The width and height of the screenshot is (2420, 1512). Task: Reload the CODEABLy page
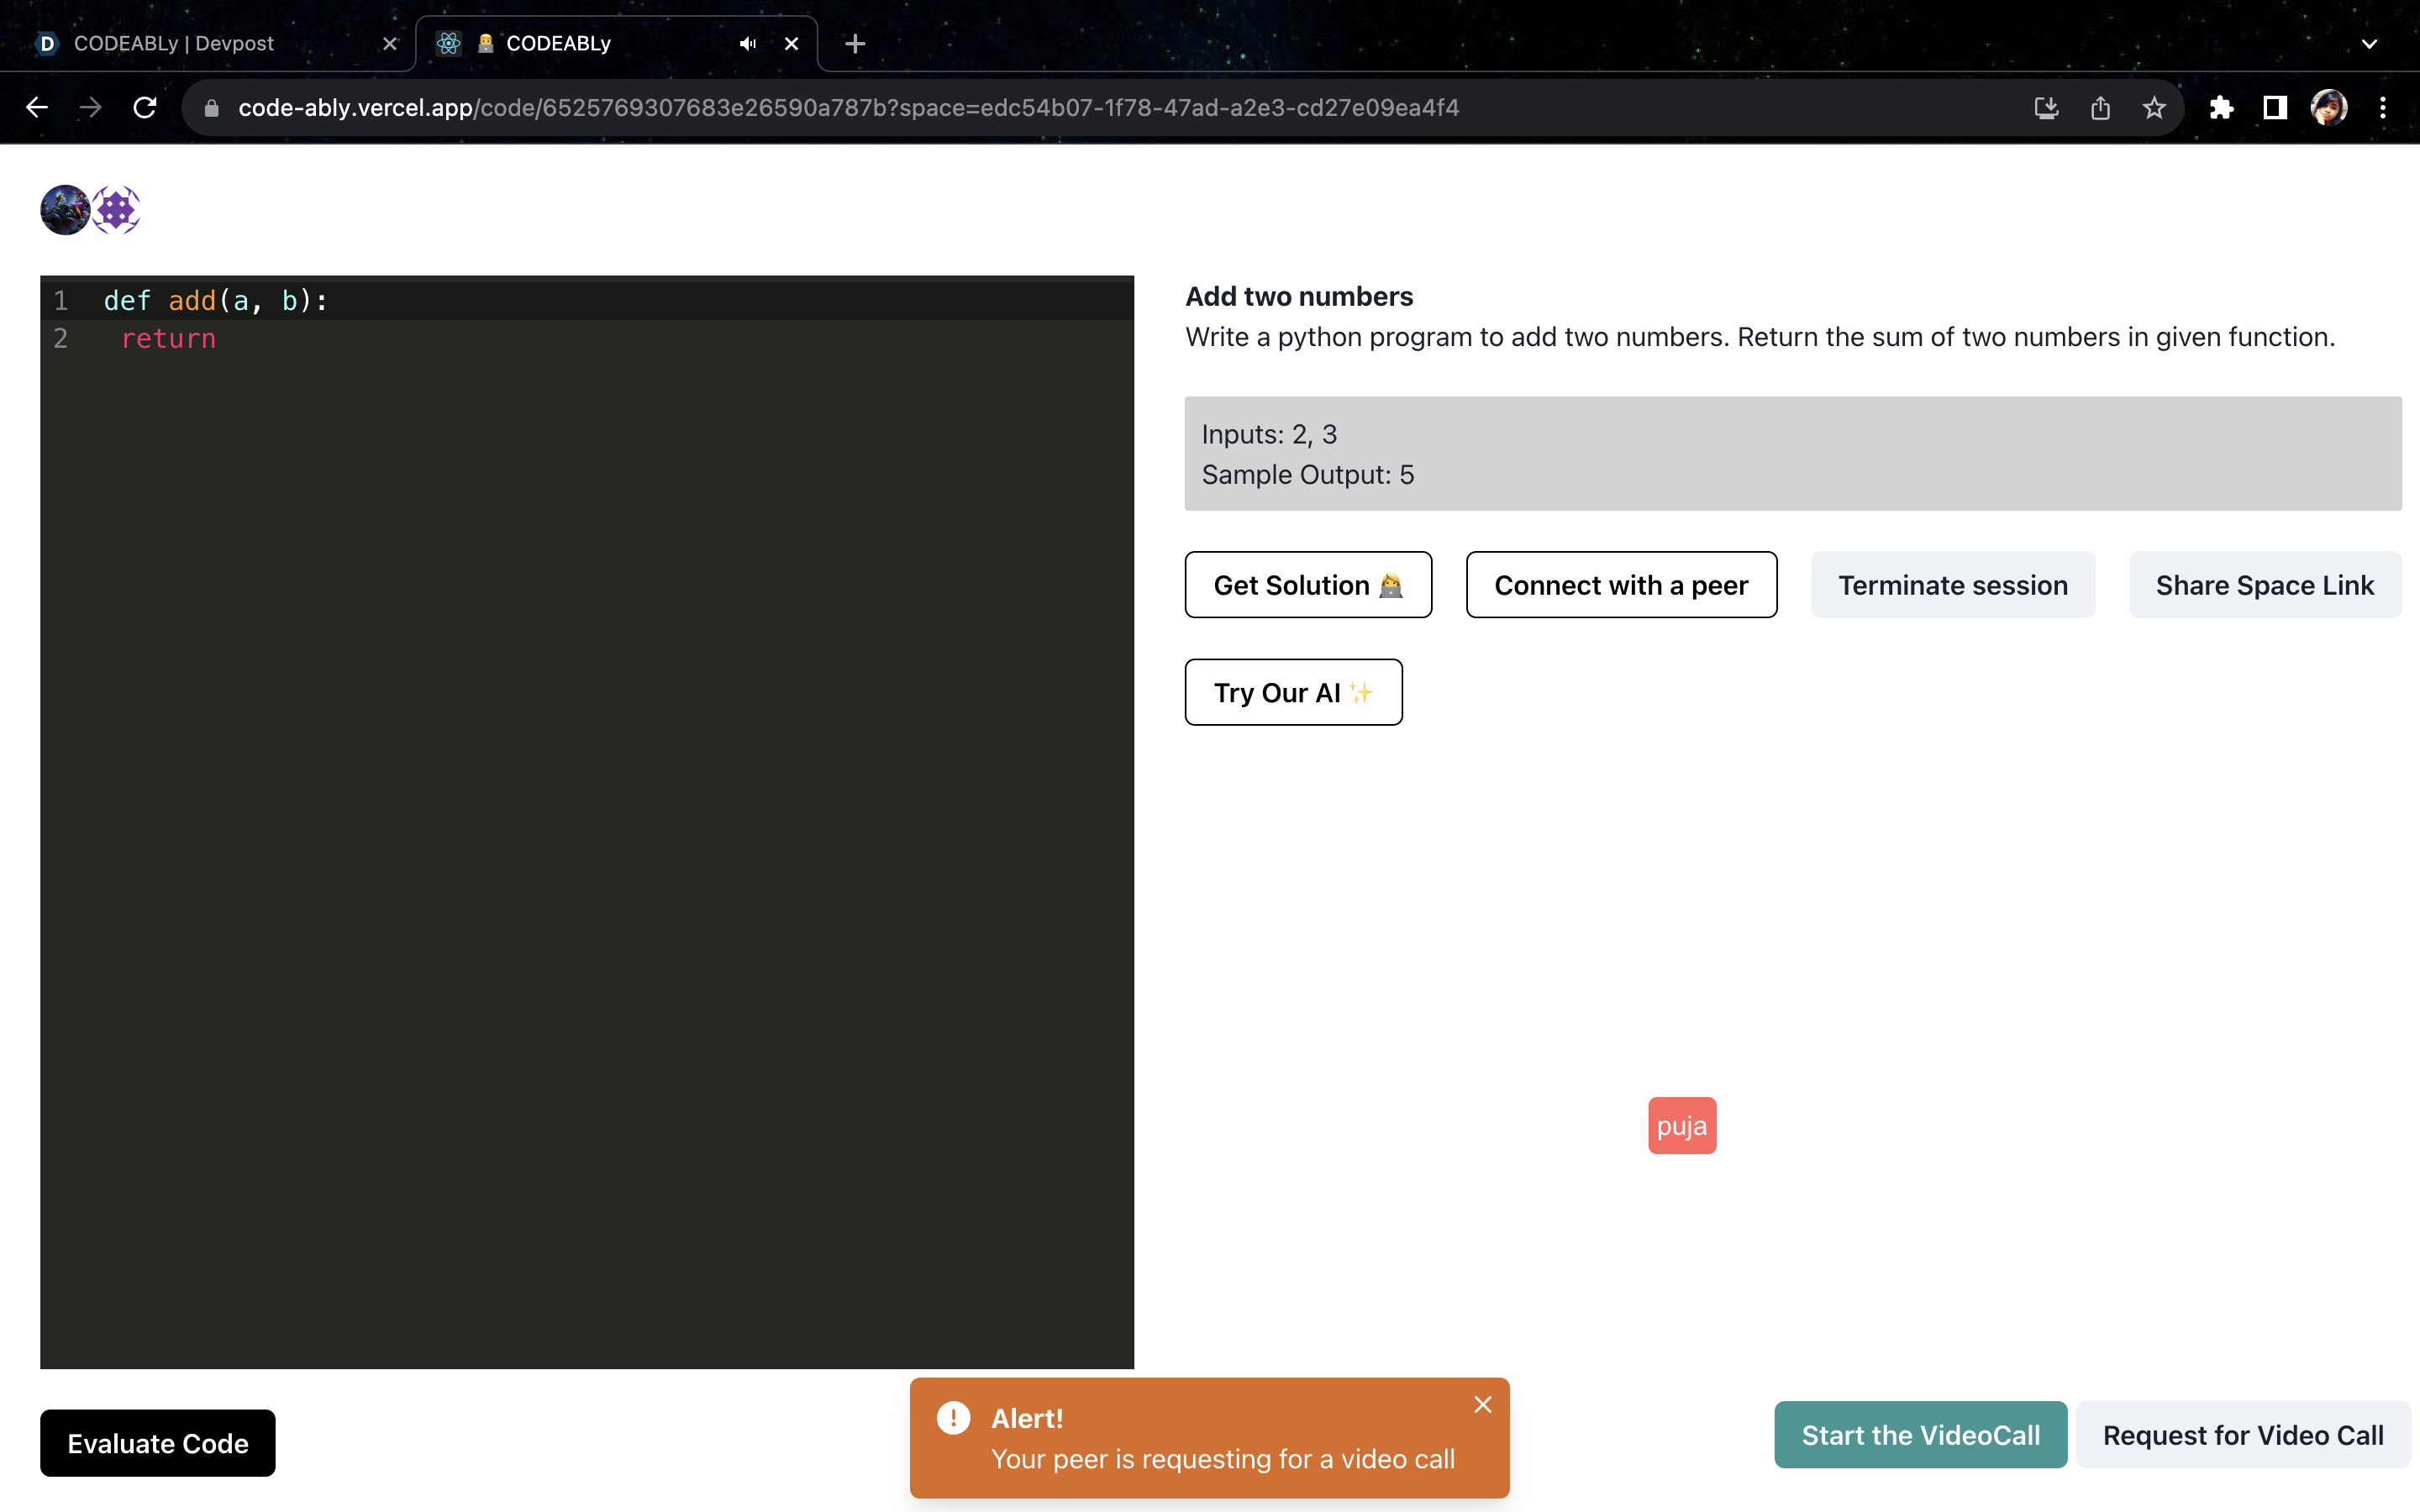tap(145, 108)
